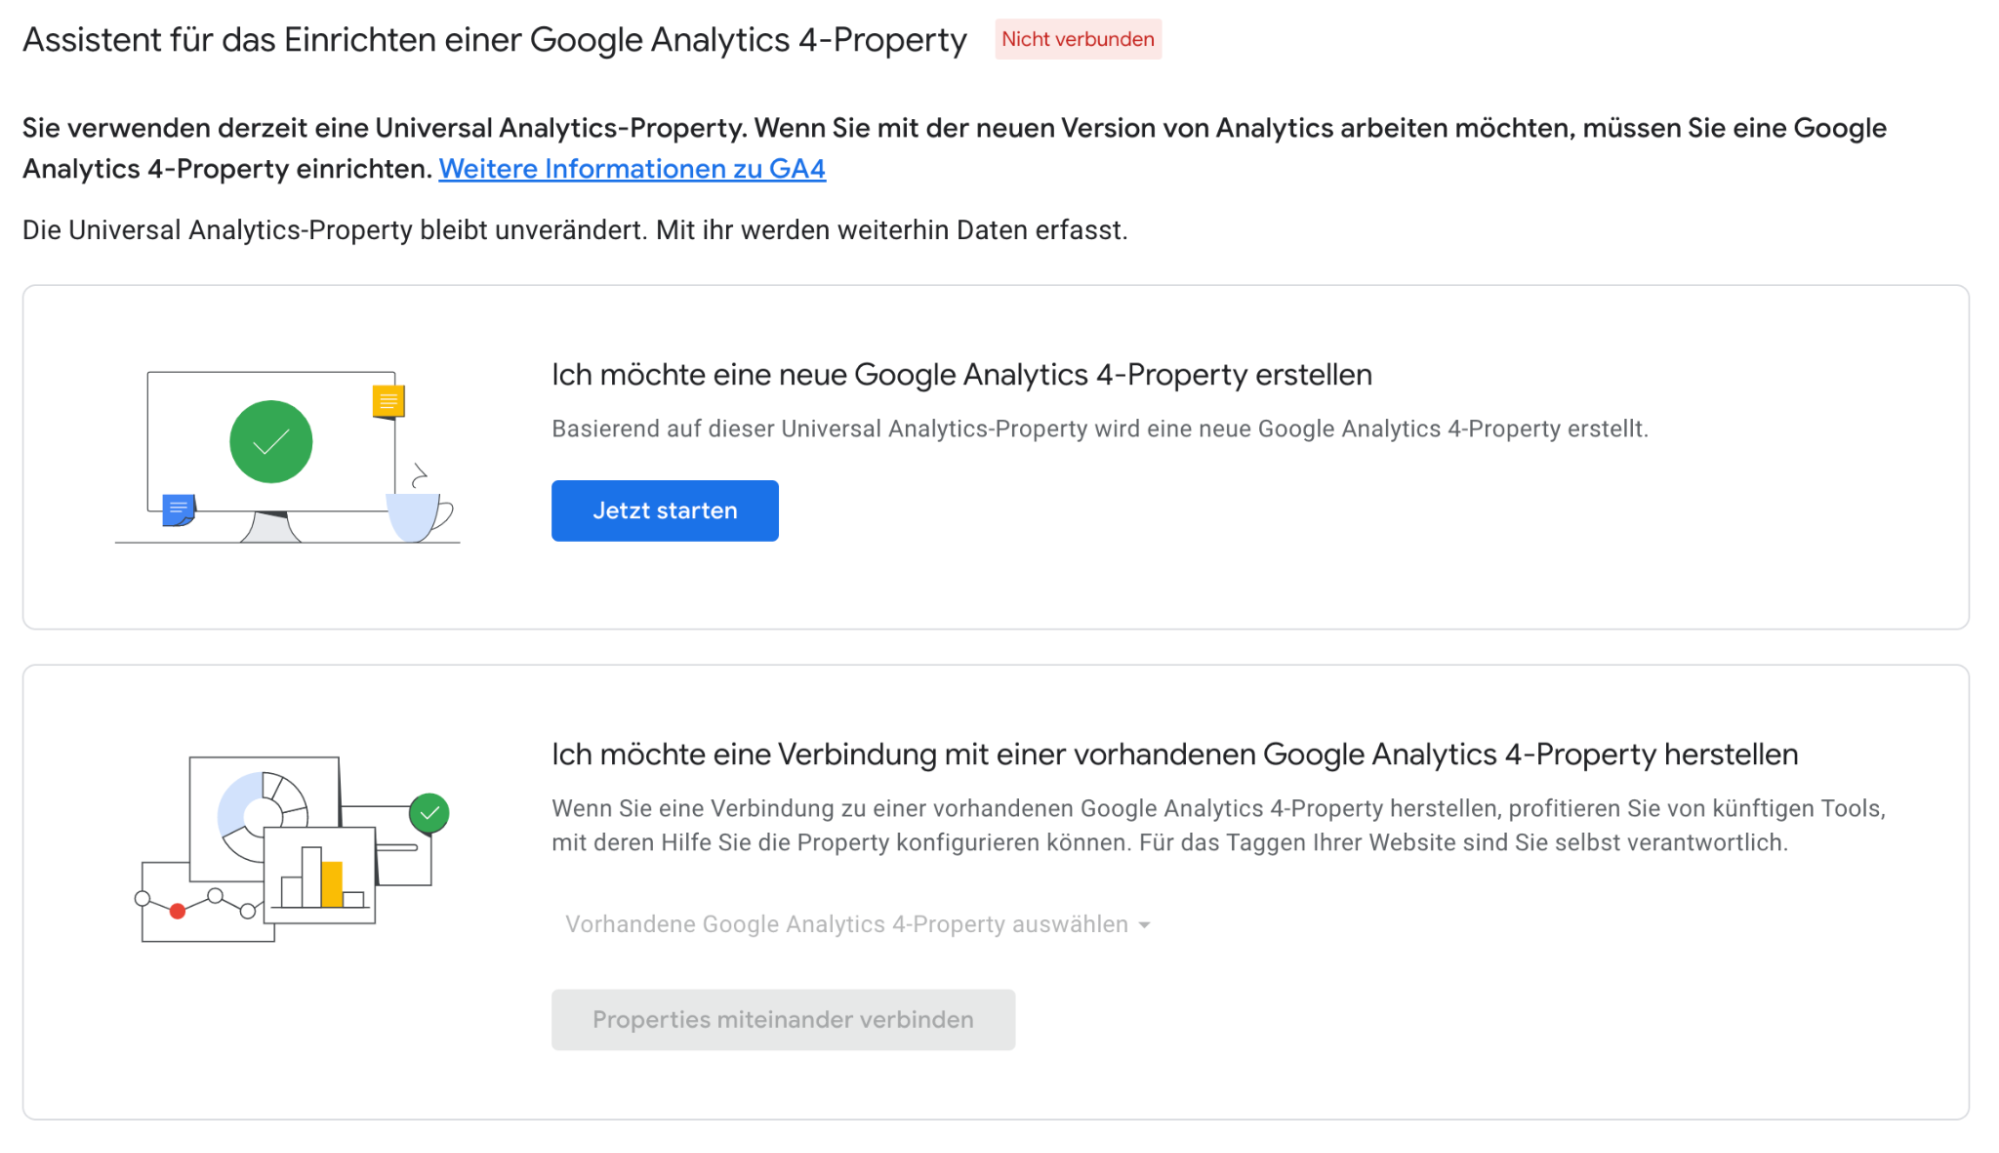Image resolution: width=1999 pixels, height=1153 pixels.
Task: Click the Nicht verbunden status badge
Action: (x=1078, y=39)
